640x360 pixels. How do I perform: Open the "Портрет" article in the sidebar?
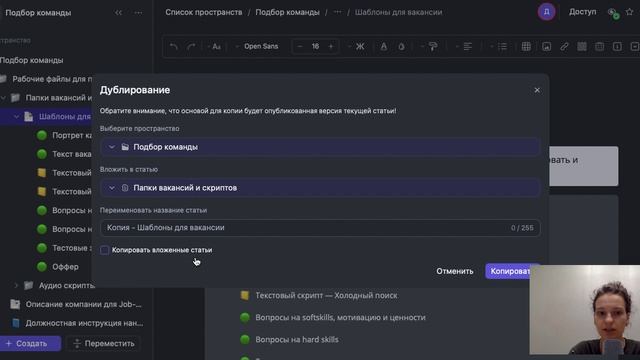coord(72,135)
